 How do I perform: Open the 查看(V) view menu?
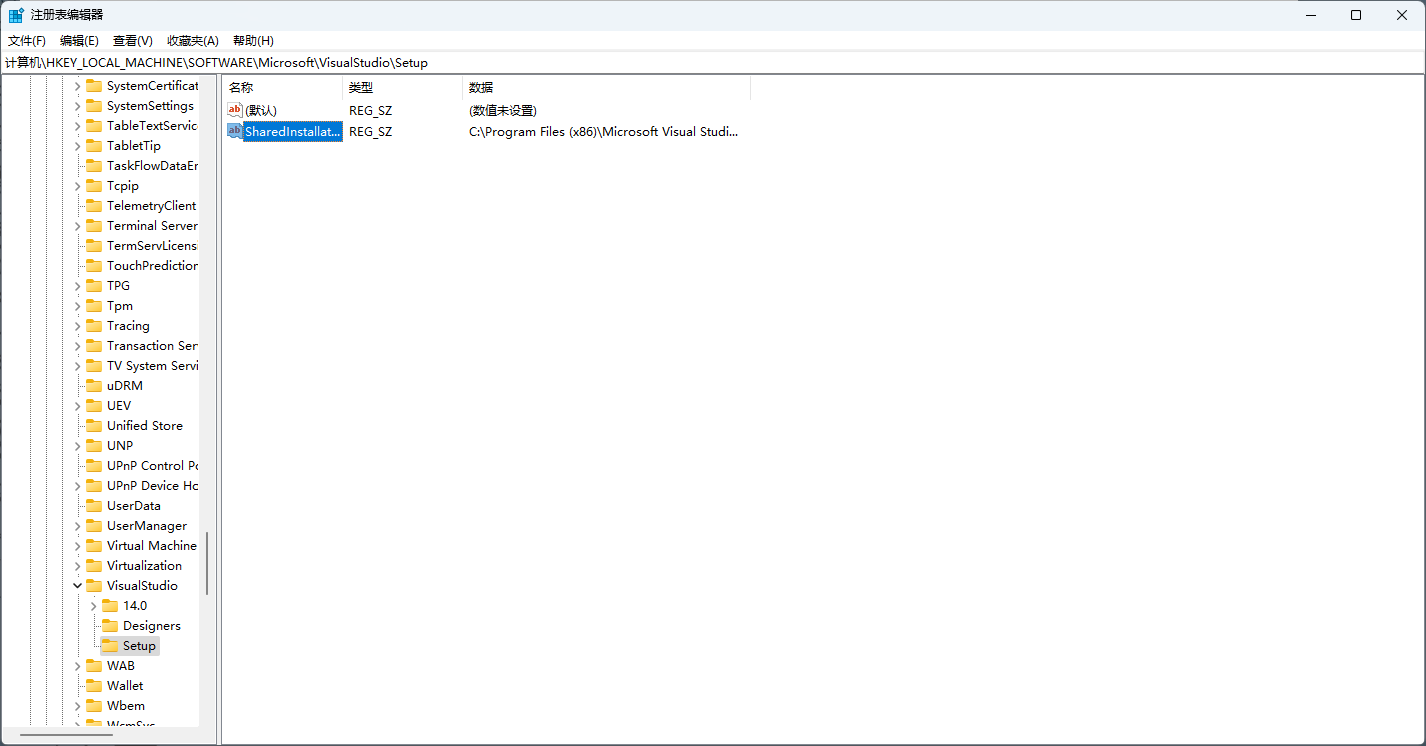[x=132, y=41]
